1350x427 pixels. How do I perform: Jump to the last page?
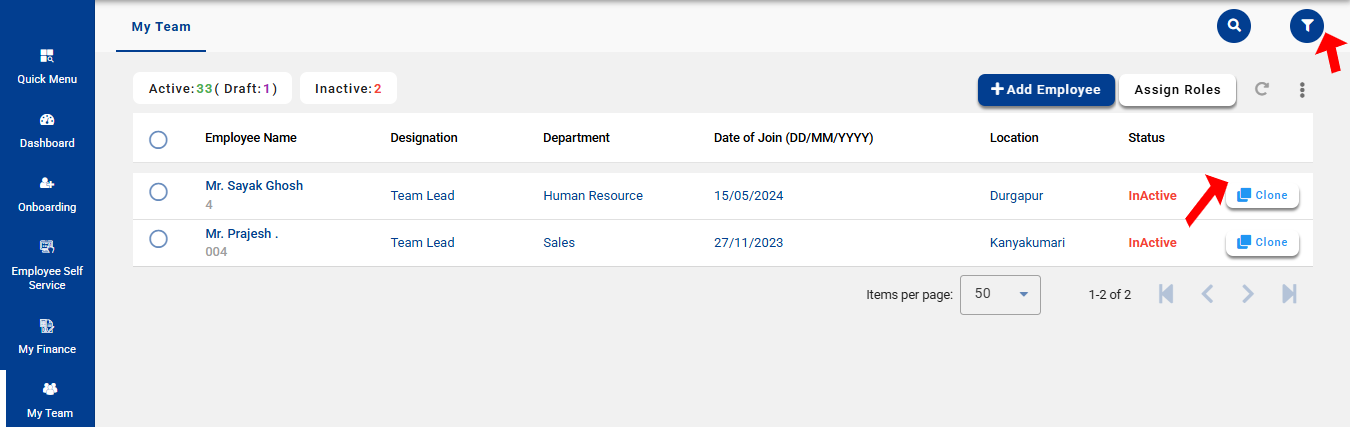click(x=1289, y=294)
